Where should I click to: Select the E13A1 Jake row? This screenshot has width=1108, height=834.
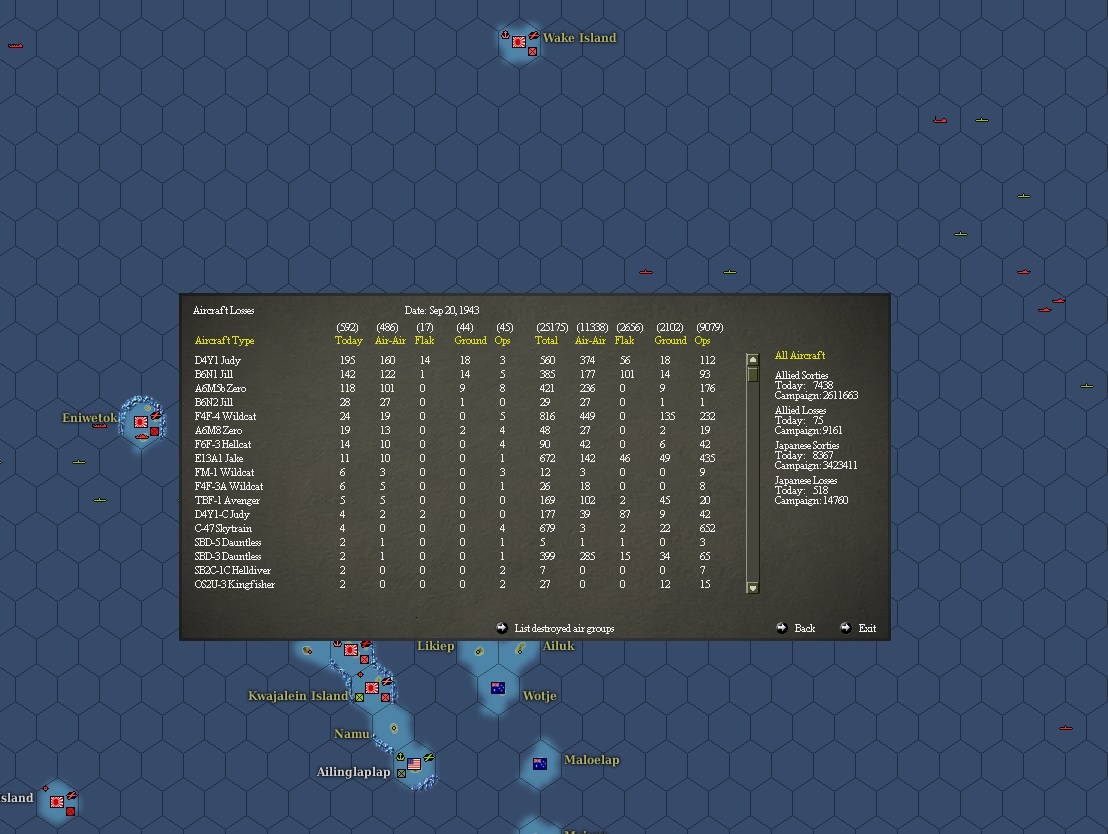456,459
